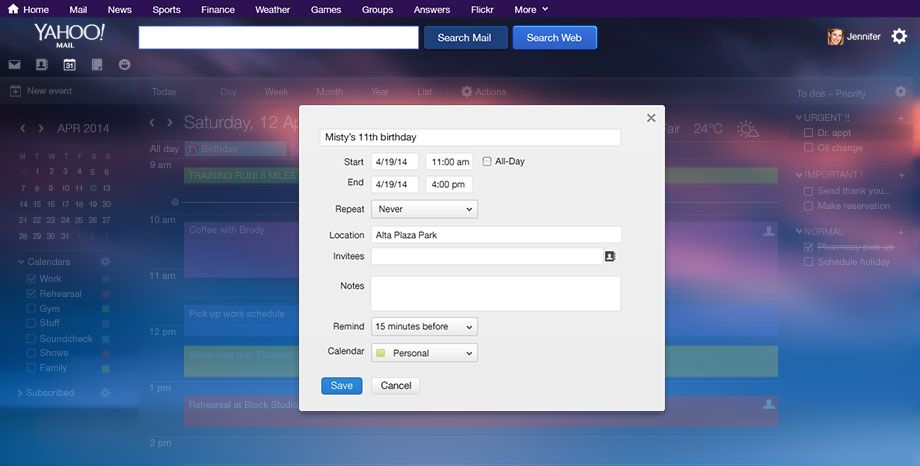This screenshot has width=920, height=466.
Task: Click the Home house icon
Action: (13, 9)
